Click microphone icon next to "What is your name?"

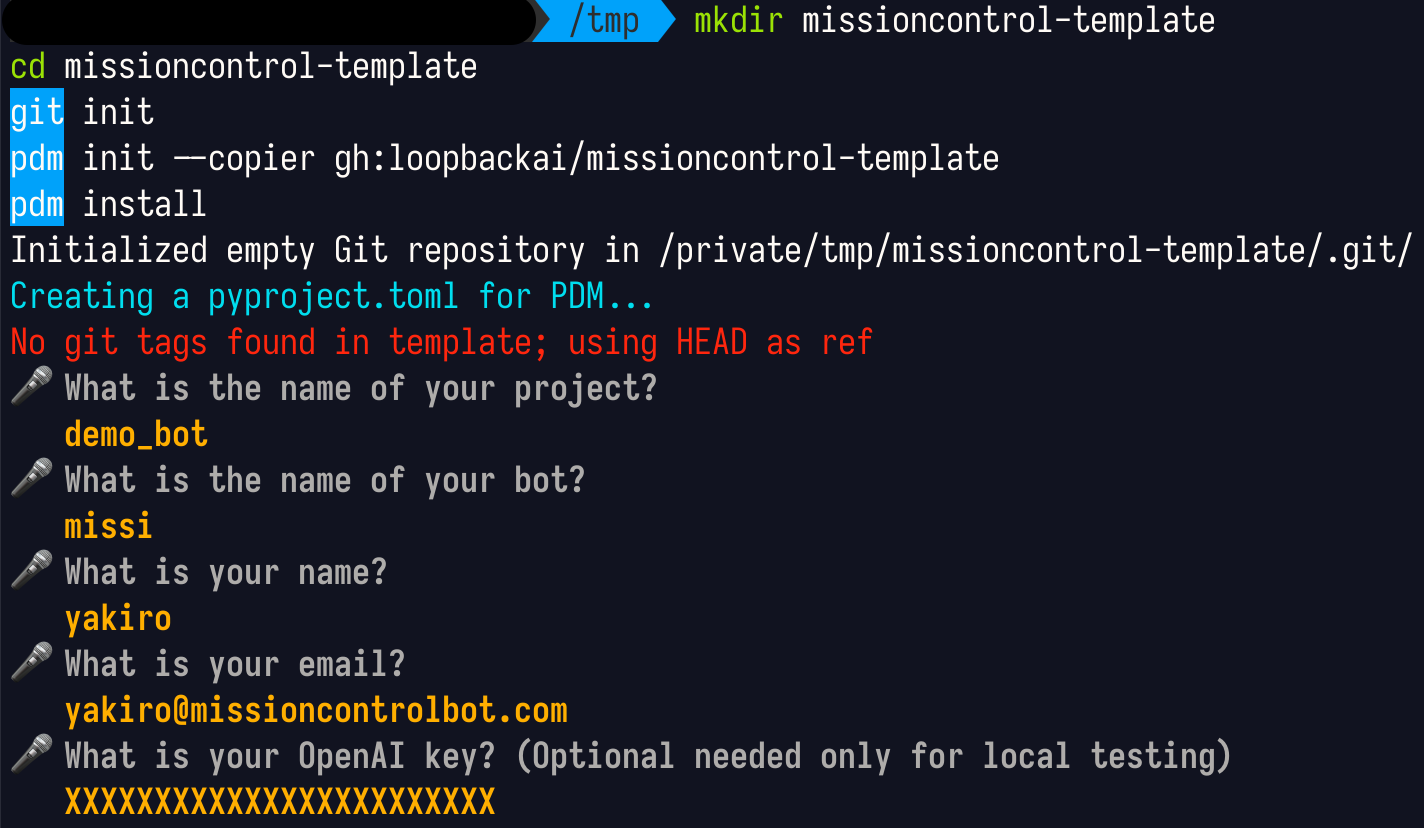(x=31, y=573)
